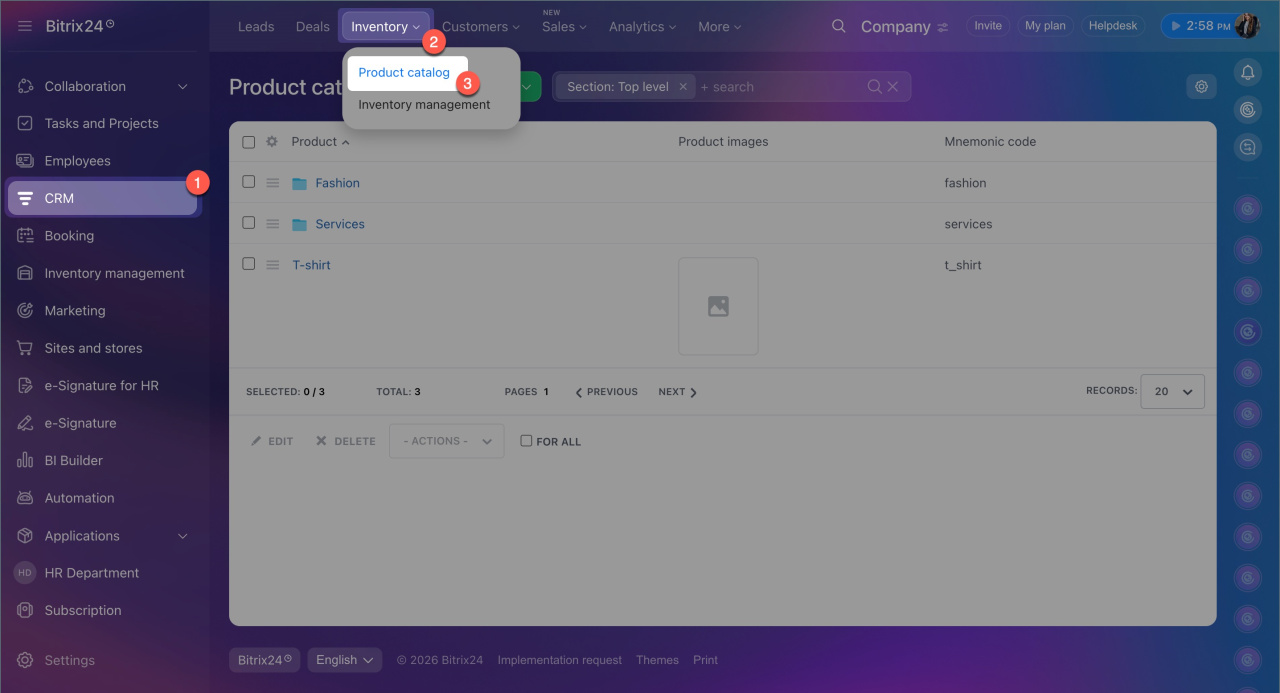Open the English language selector

345,660
